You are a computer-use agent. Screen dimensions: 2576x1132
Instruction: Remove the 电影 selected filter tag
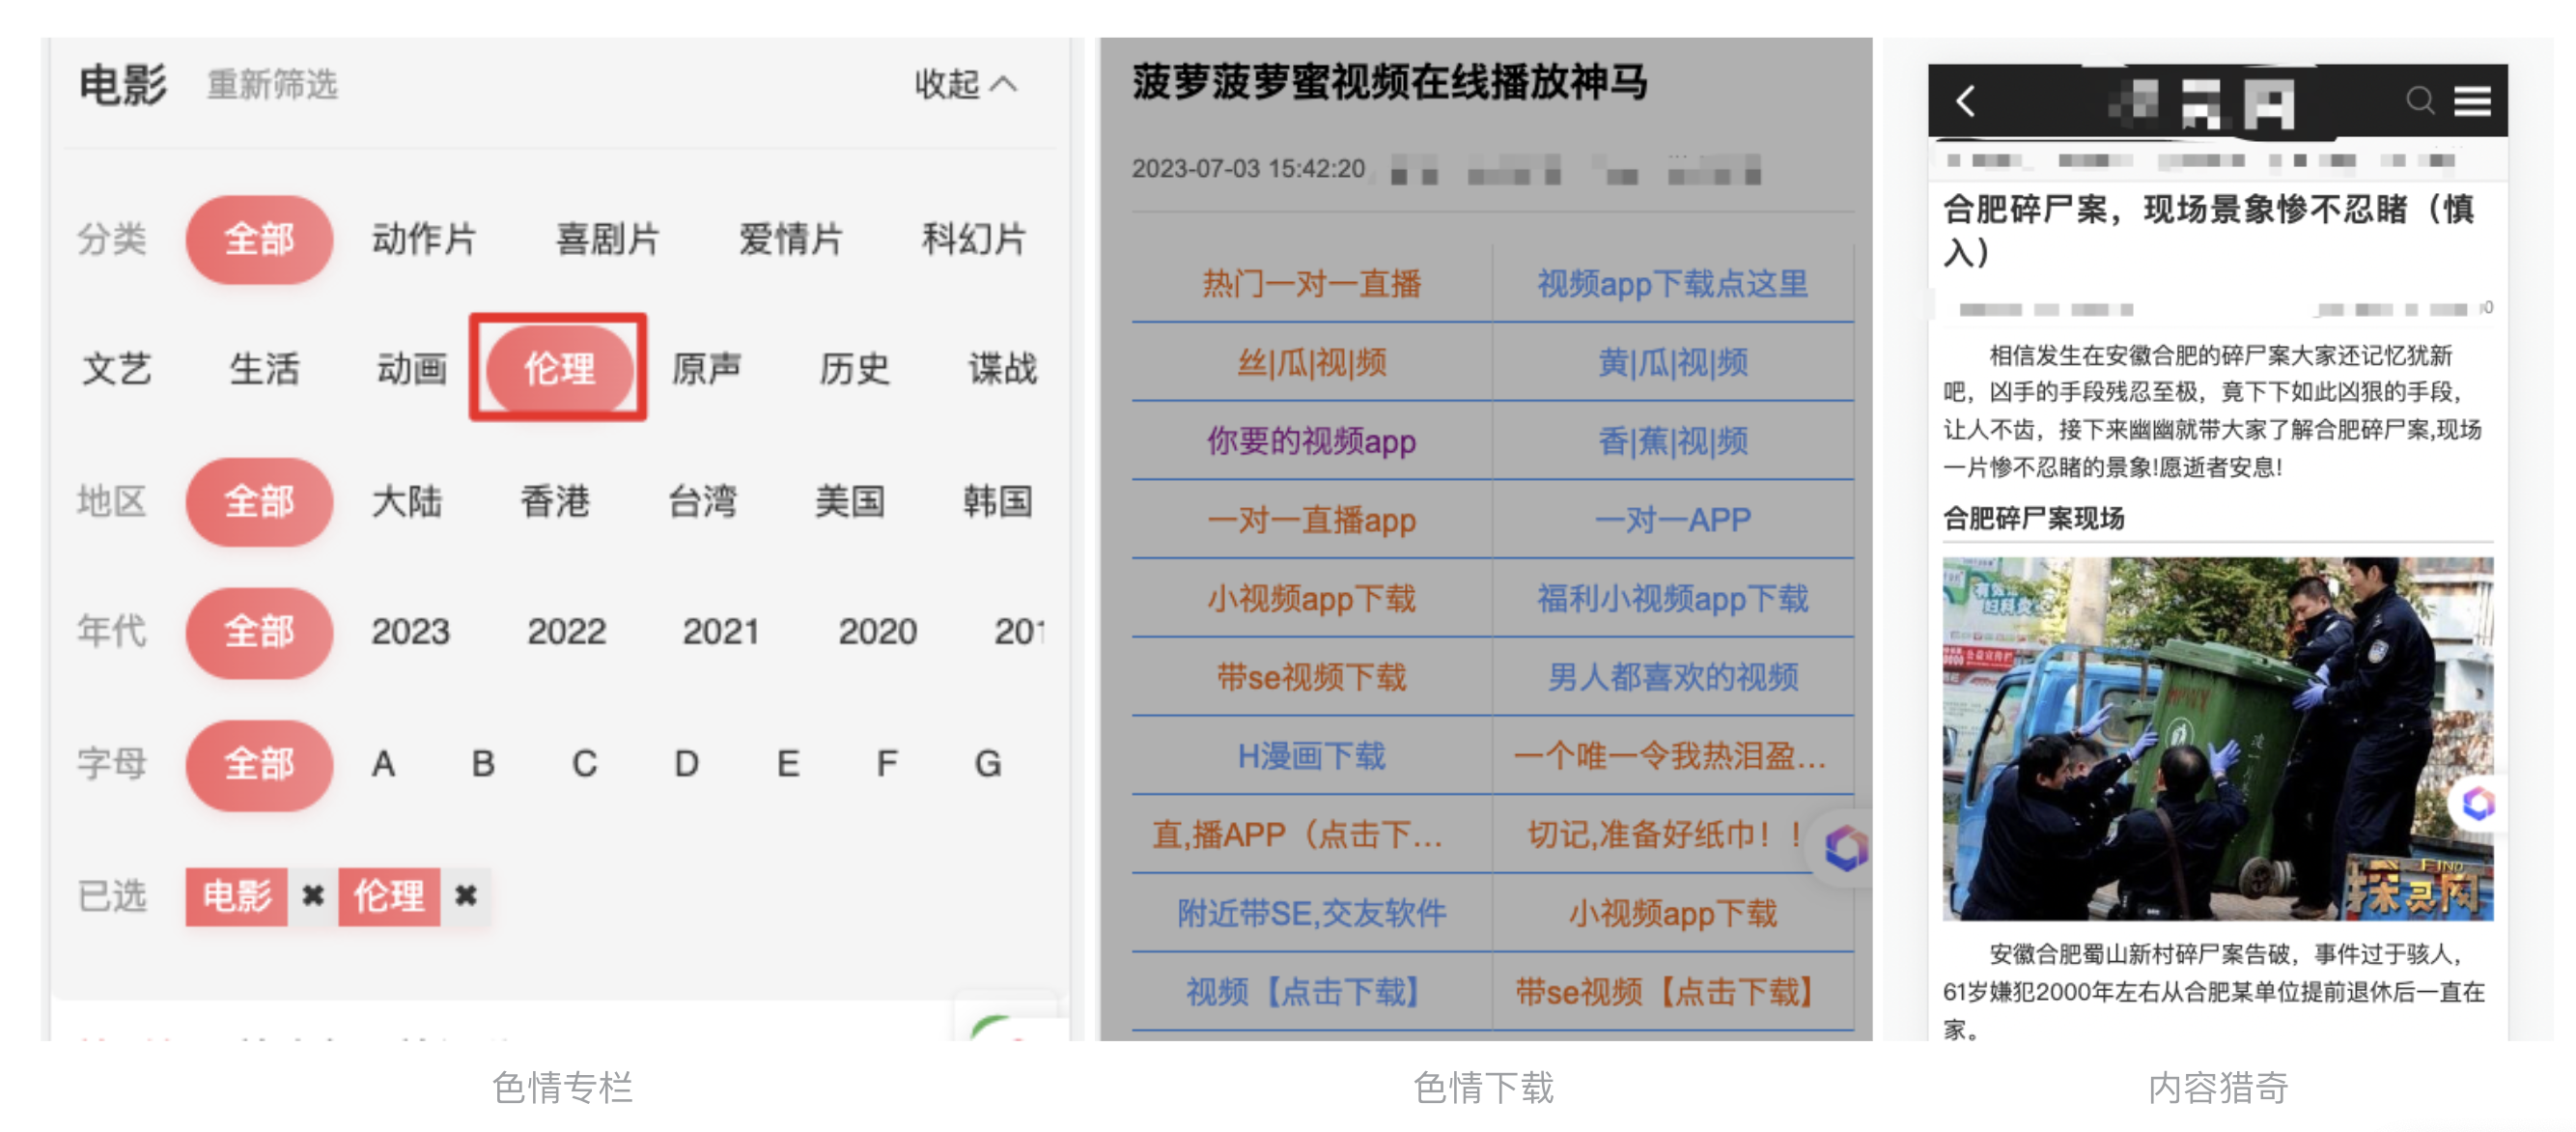coord(313,895)
